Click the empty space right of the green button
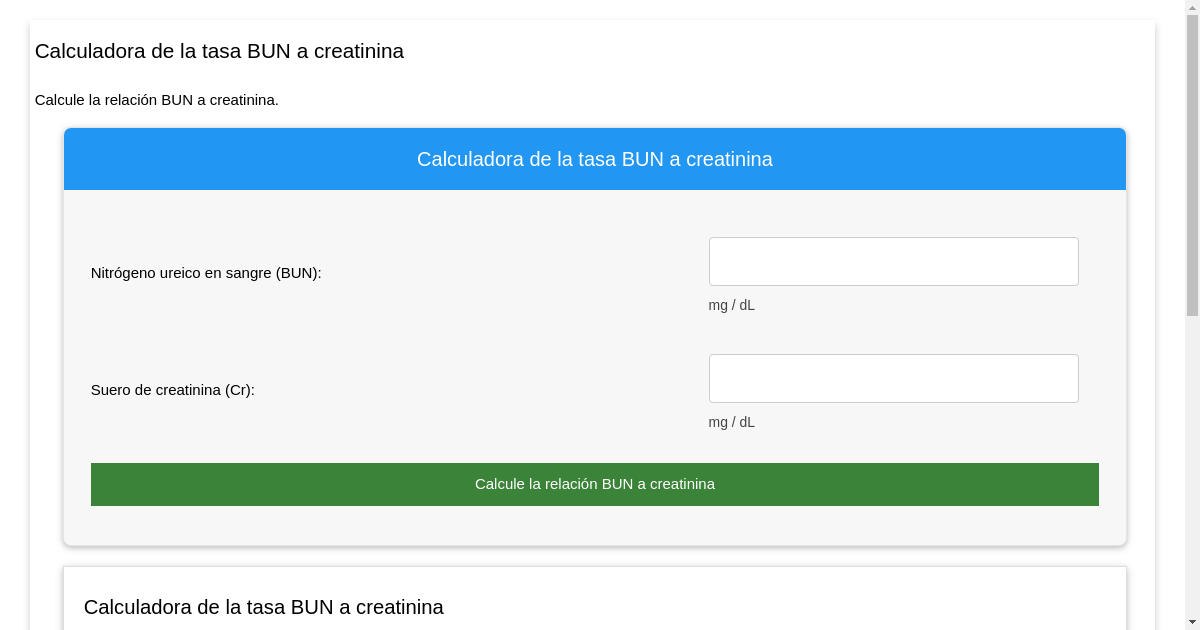1200x630 pixels. pos(1112,484)
